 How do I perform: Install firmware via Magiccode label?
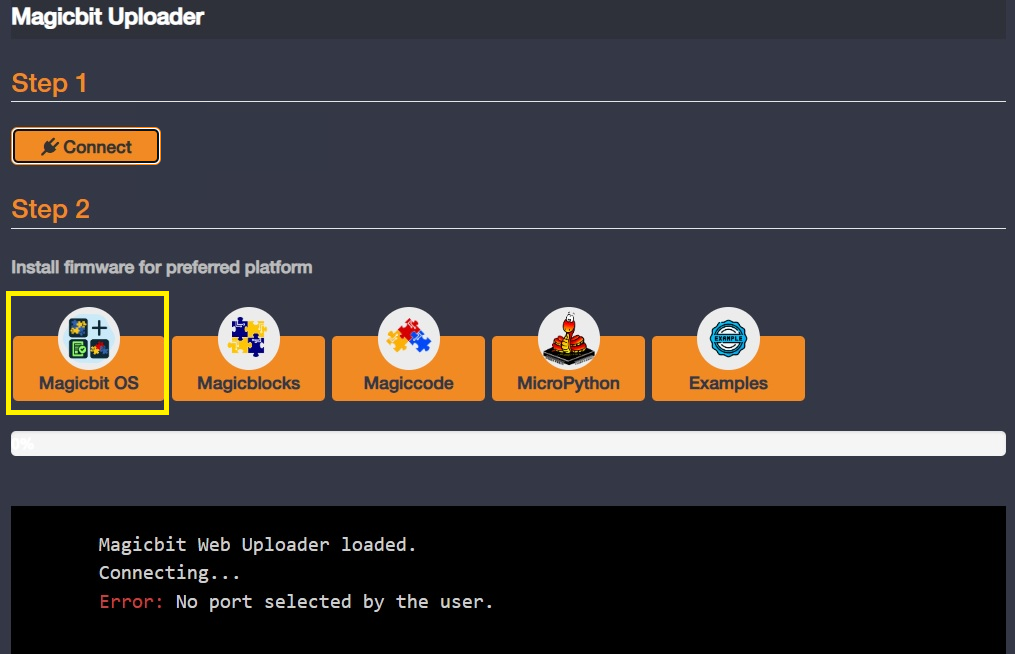[x=408, y=383]
